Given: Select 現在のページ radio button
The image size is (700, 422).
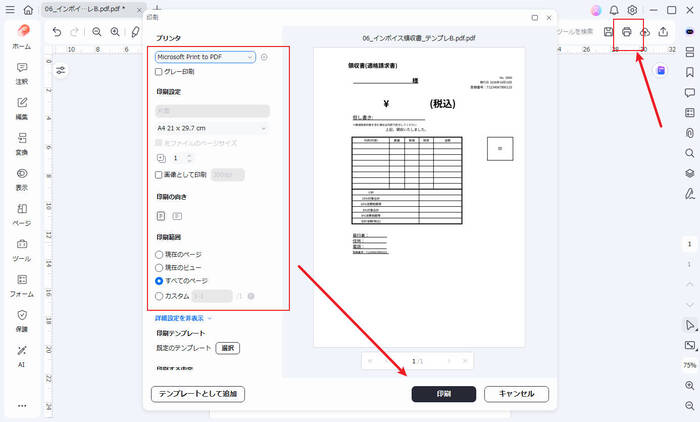Looking at the screenshot, I should coord(158,255).
